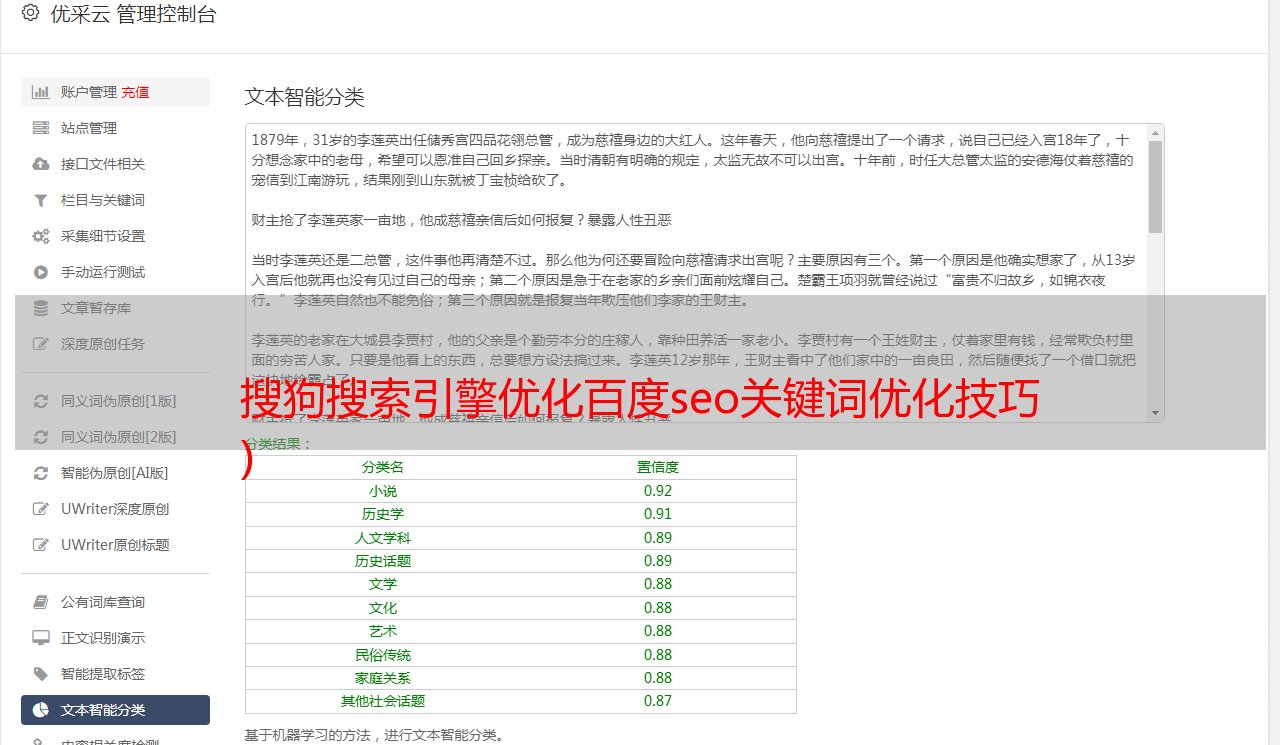Select the active 文本智能分类 item
This screenshot has width=1280, height=745.
pyautogui.click(x=115, y=710)
